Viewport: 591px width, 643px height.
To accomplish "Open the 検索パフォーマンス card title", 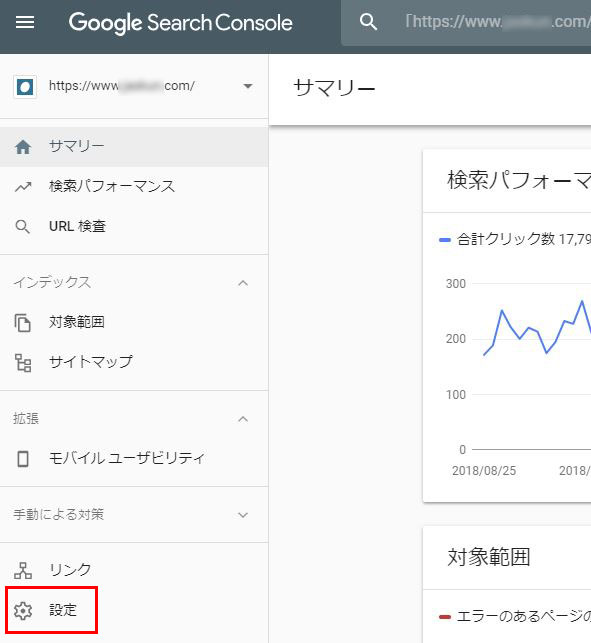I will (519, 180).
